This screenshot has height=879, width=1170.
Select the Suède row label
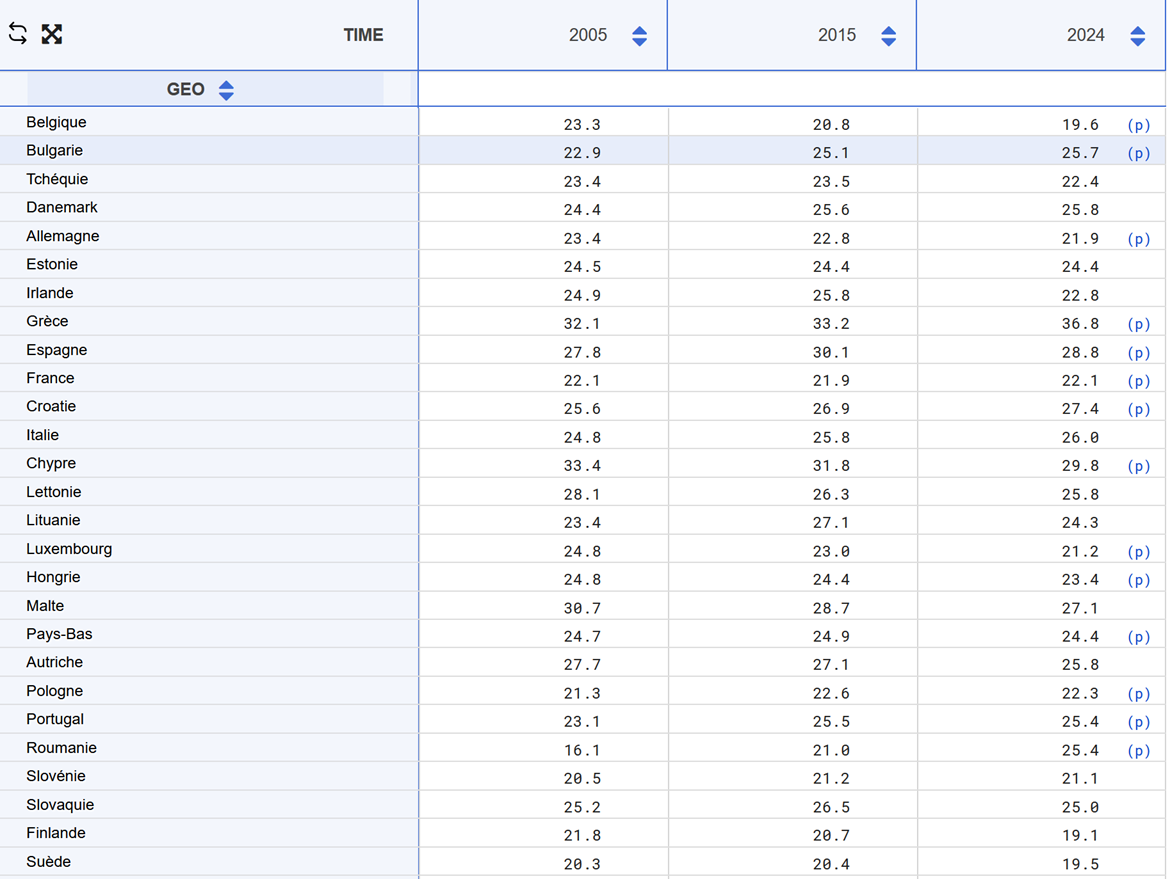pos(49,861)
